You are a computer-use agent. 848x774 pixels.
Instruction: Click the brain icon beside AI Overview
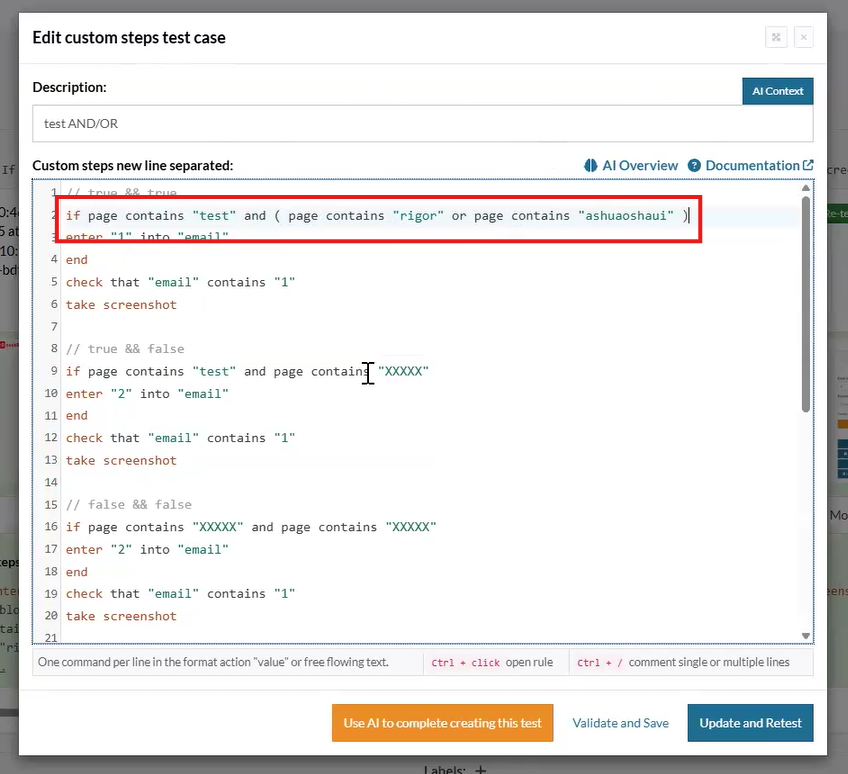tap(591, 166)
